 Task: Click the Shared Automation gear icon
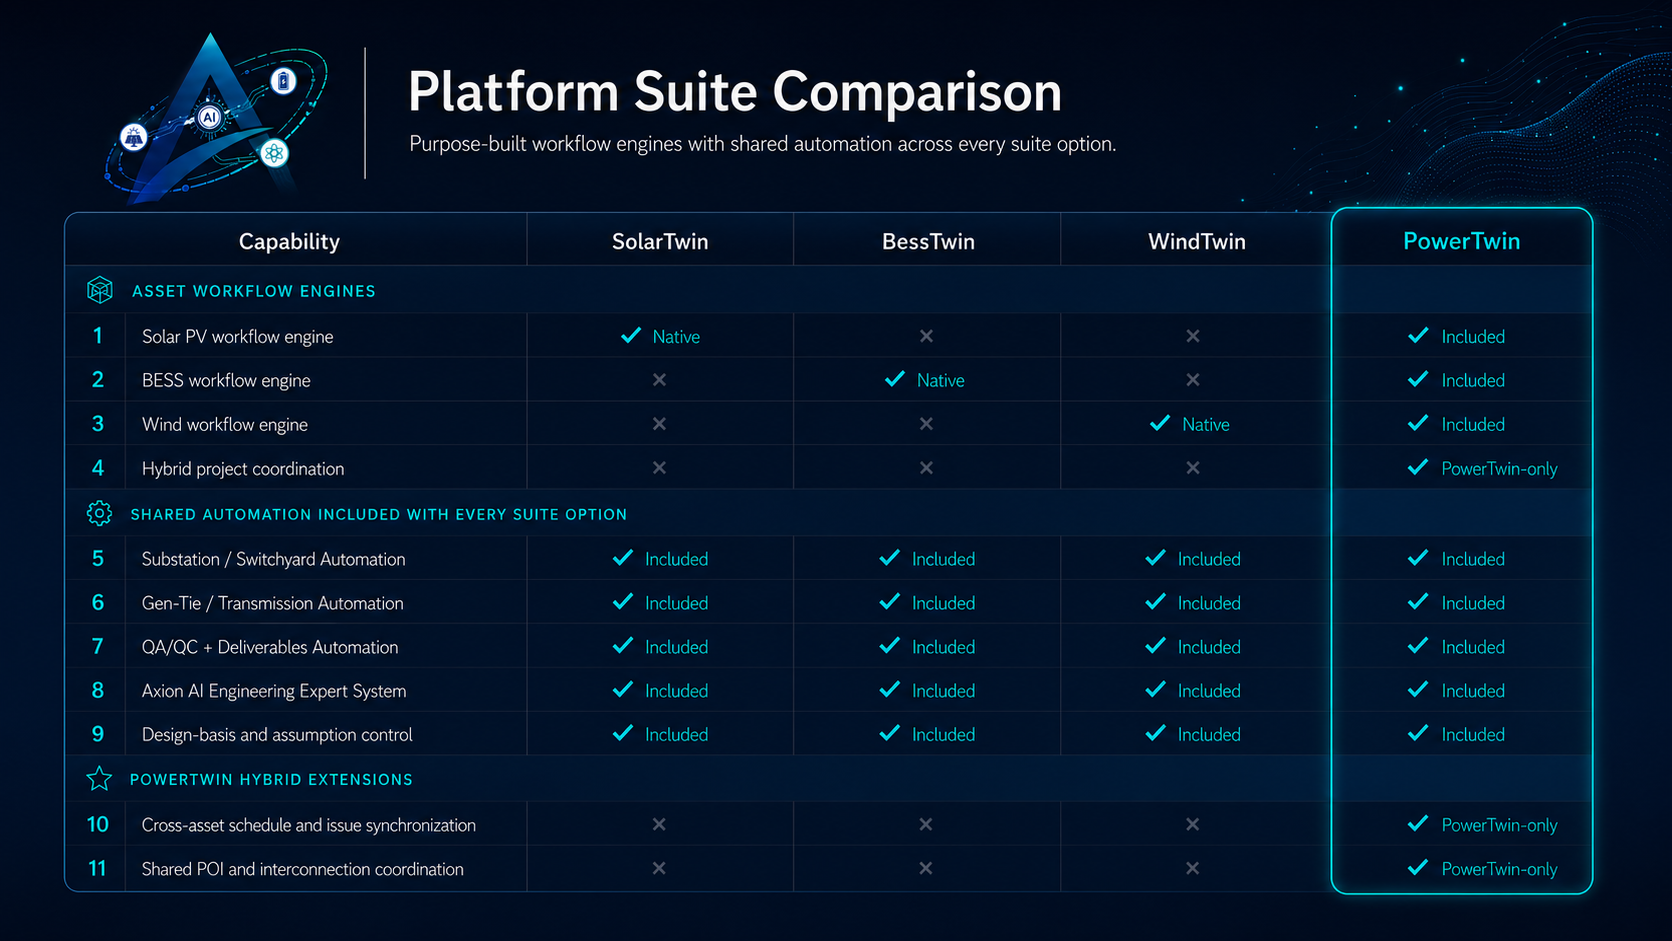click(x=99, y=514)
